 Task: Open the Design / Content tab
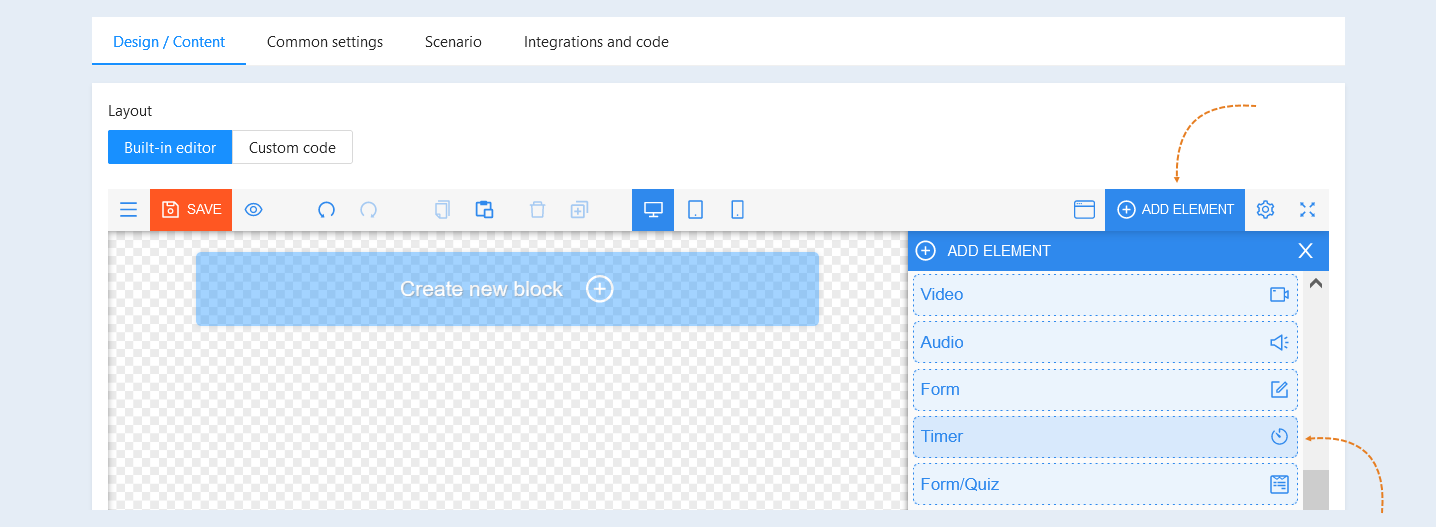169,42
